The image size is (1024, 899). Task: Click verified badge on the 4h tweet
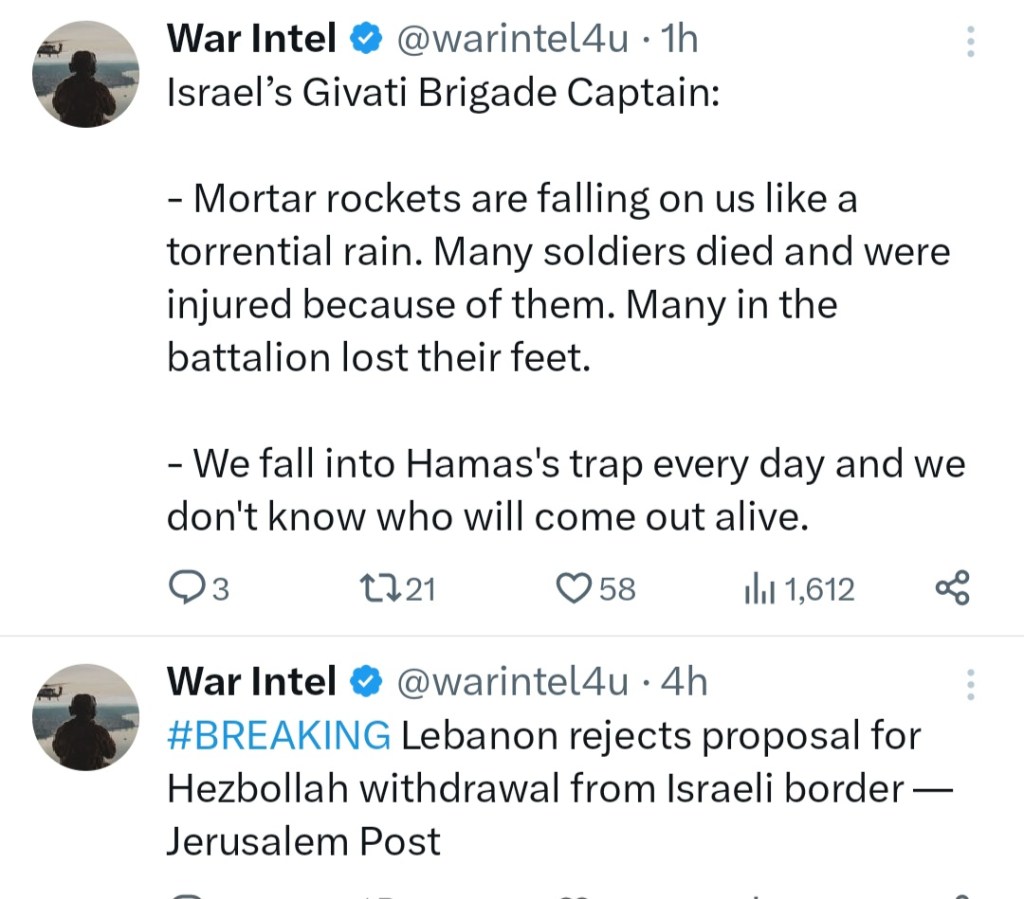tap(366, 682)
